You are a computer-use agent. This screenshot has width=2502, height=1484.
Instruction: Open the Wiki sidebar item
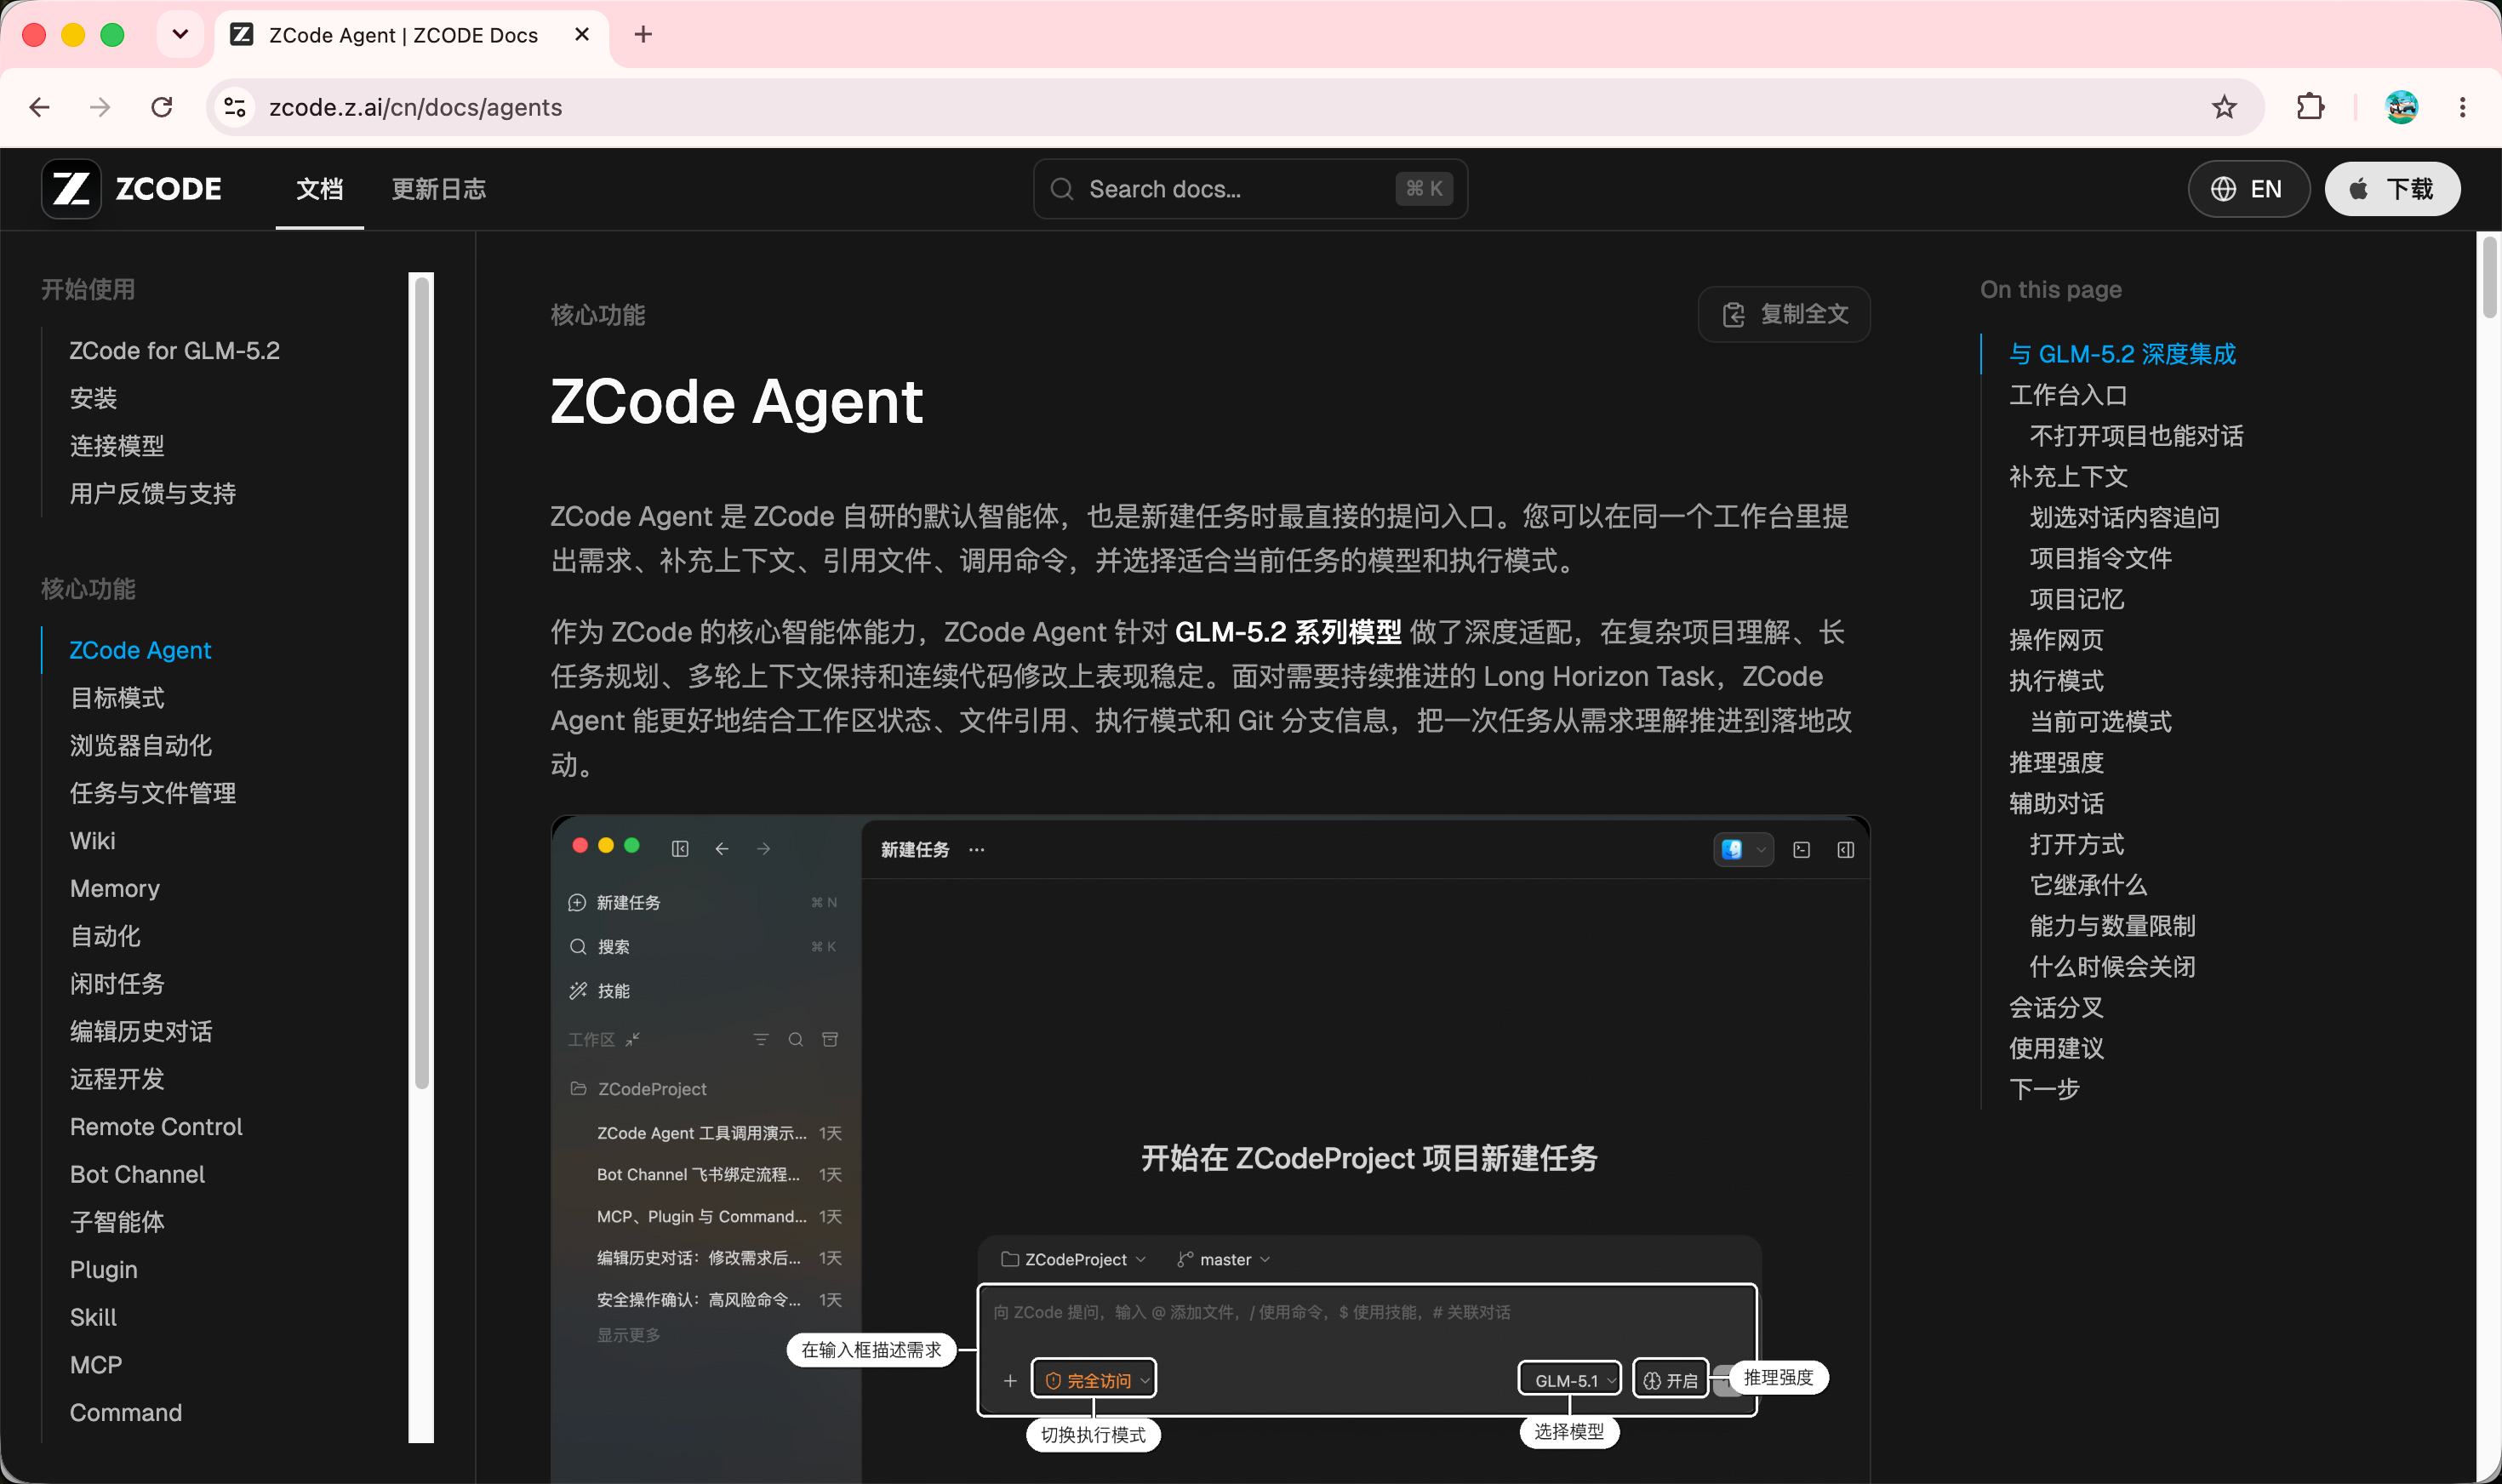point(93,841)
